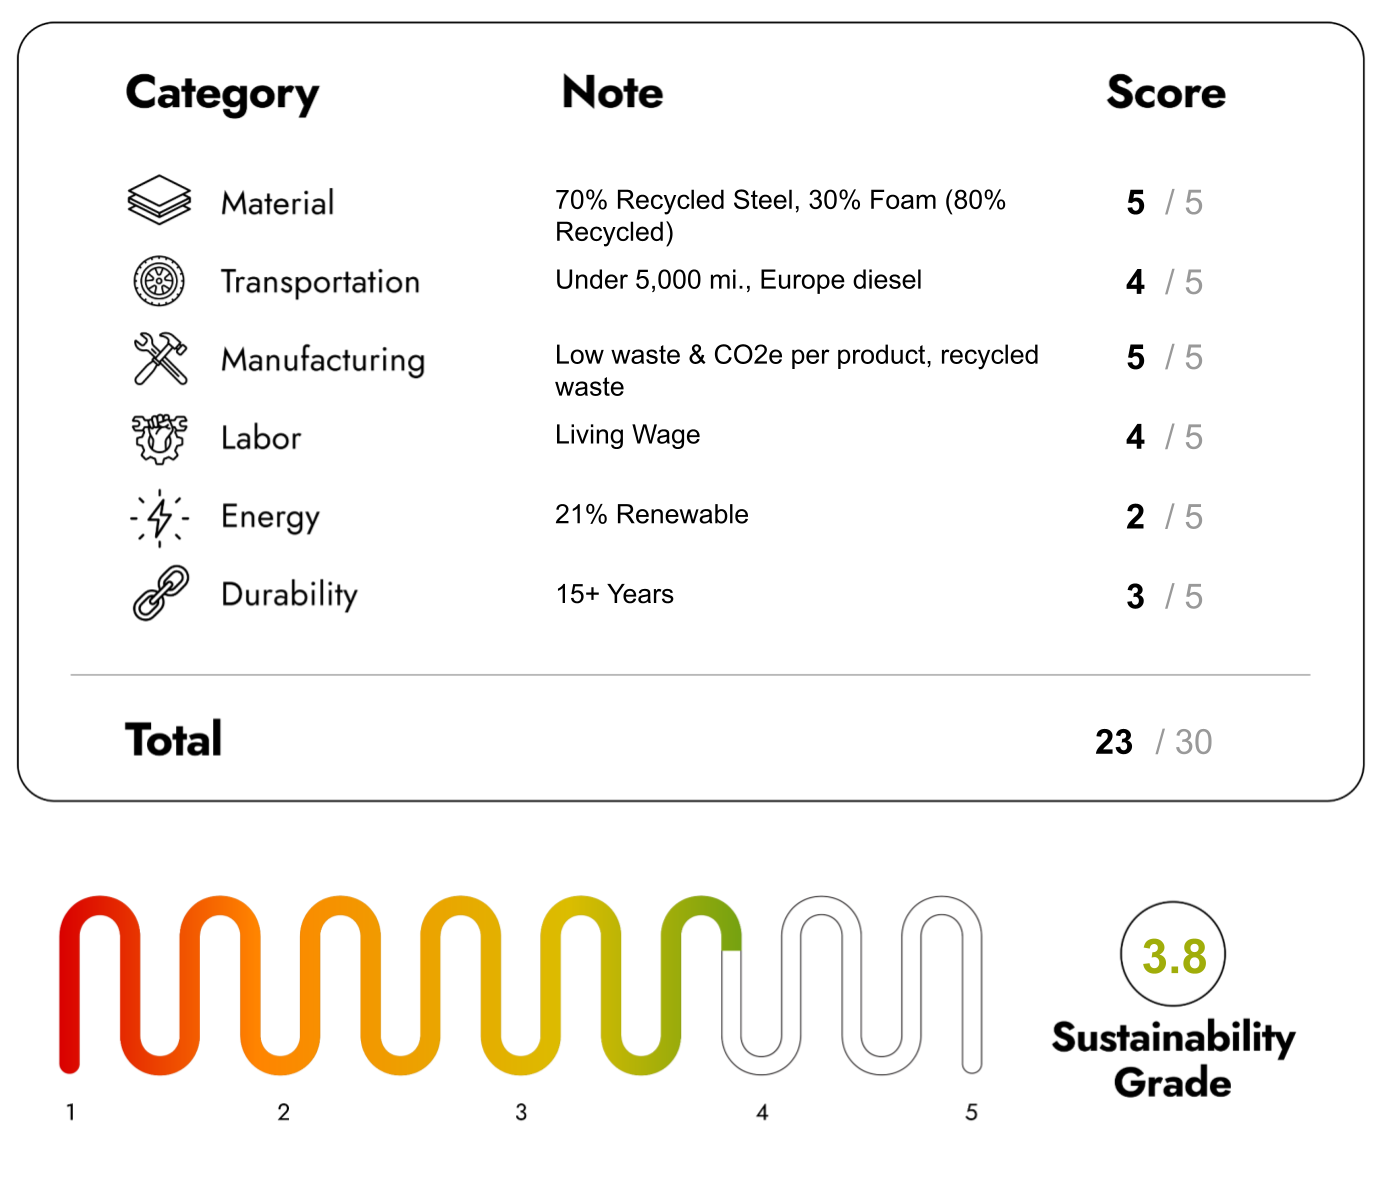Click the Transportation tire wheel icon
Image resolution: width=1382 pixels, height=1199 pixels.
159,281
